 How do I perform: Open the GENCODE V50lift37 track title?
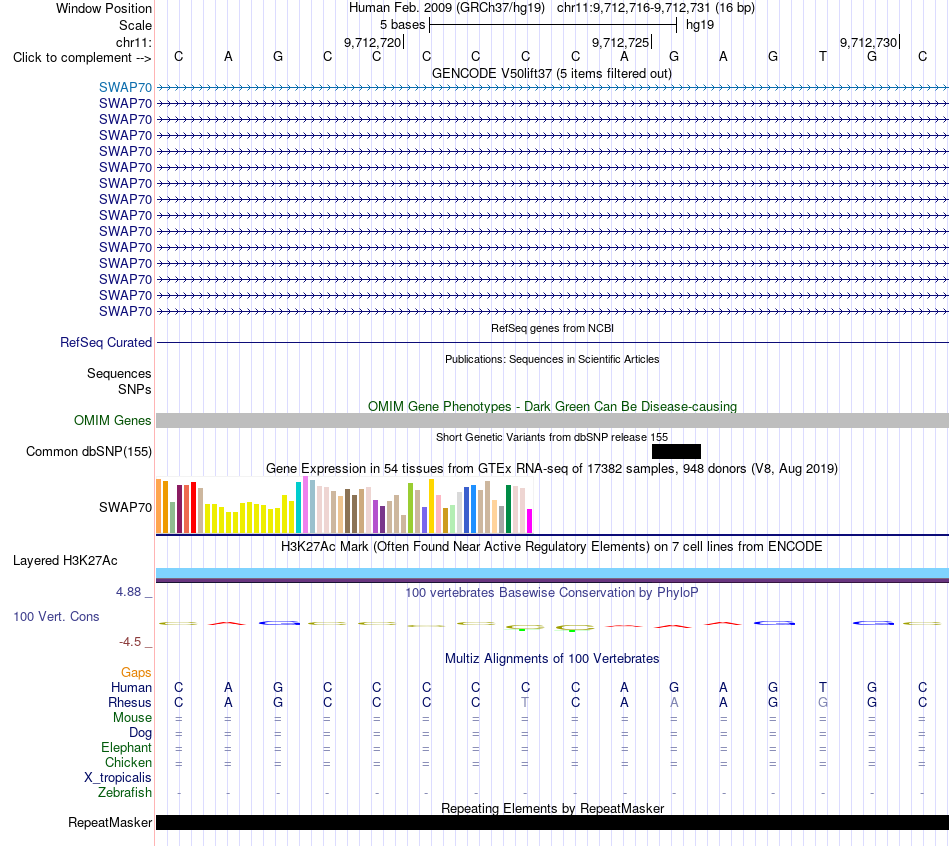click(x=552, y=73)
